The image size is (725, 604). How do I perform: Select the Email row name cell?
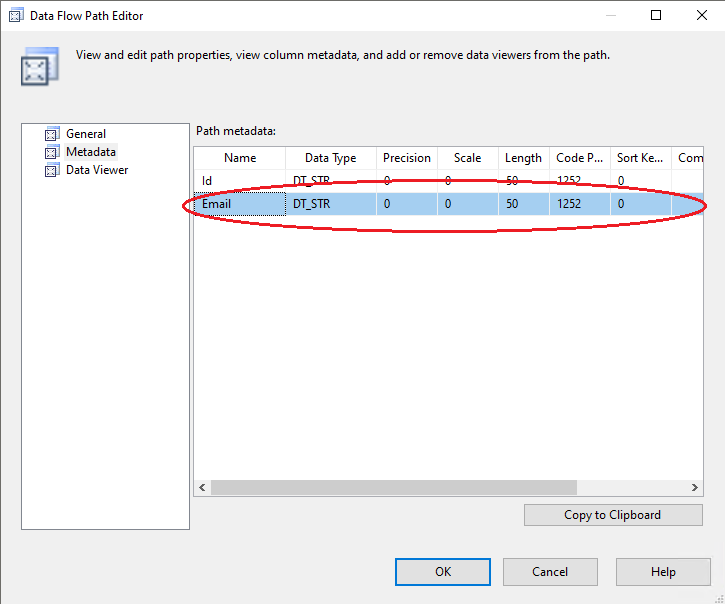pyautogui.click(x=239, y=204)
